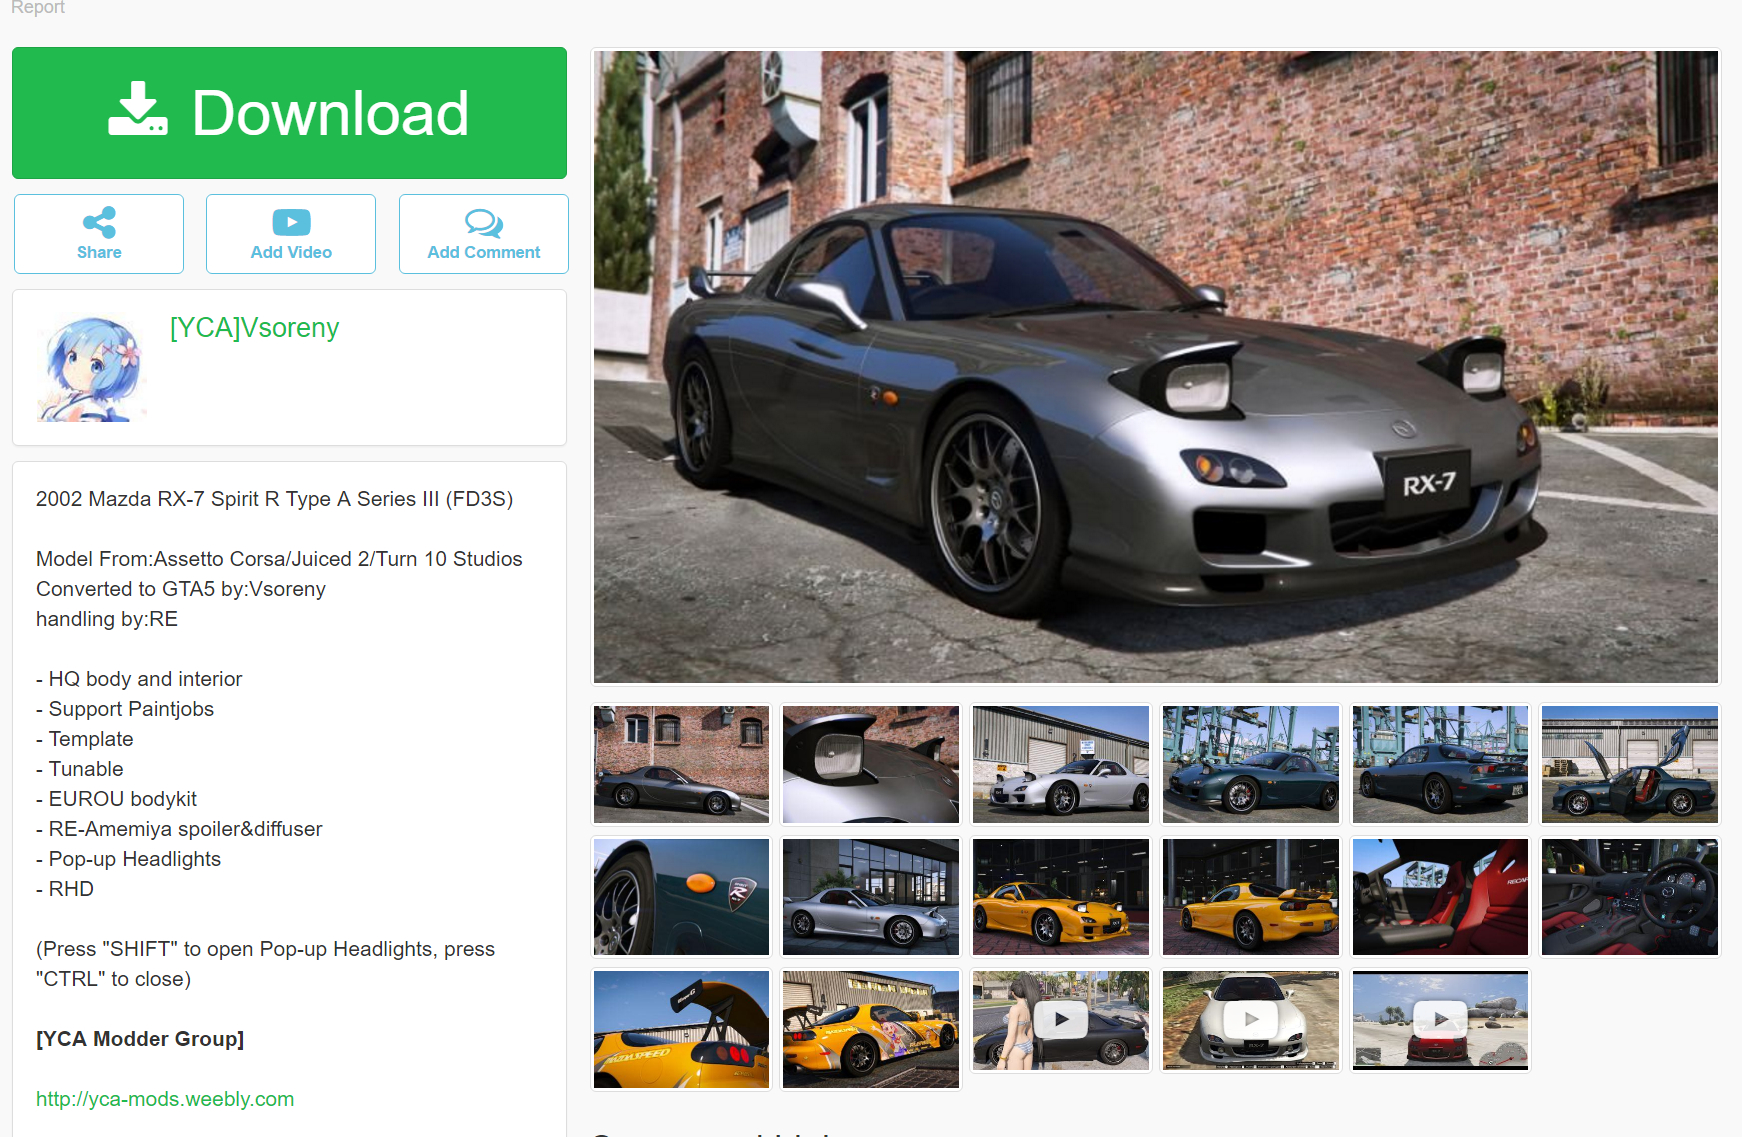Select the dark green RX-7 front-quarter port thumbnail
1742x1137 pixels.
[x=1251, y=765]
